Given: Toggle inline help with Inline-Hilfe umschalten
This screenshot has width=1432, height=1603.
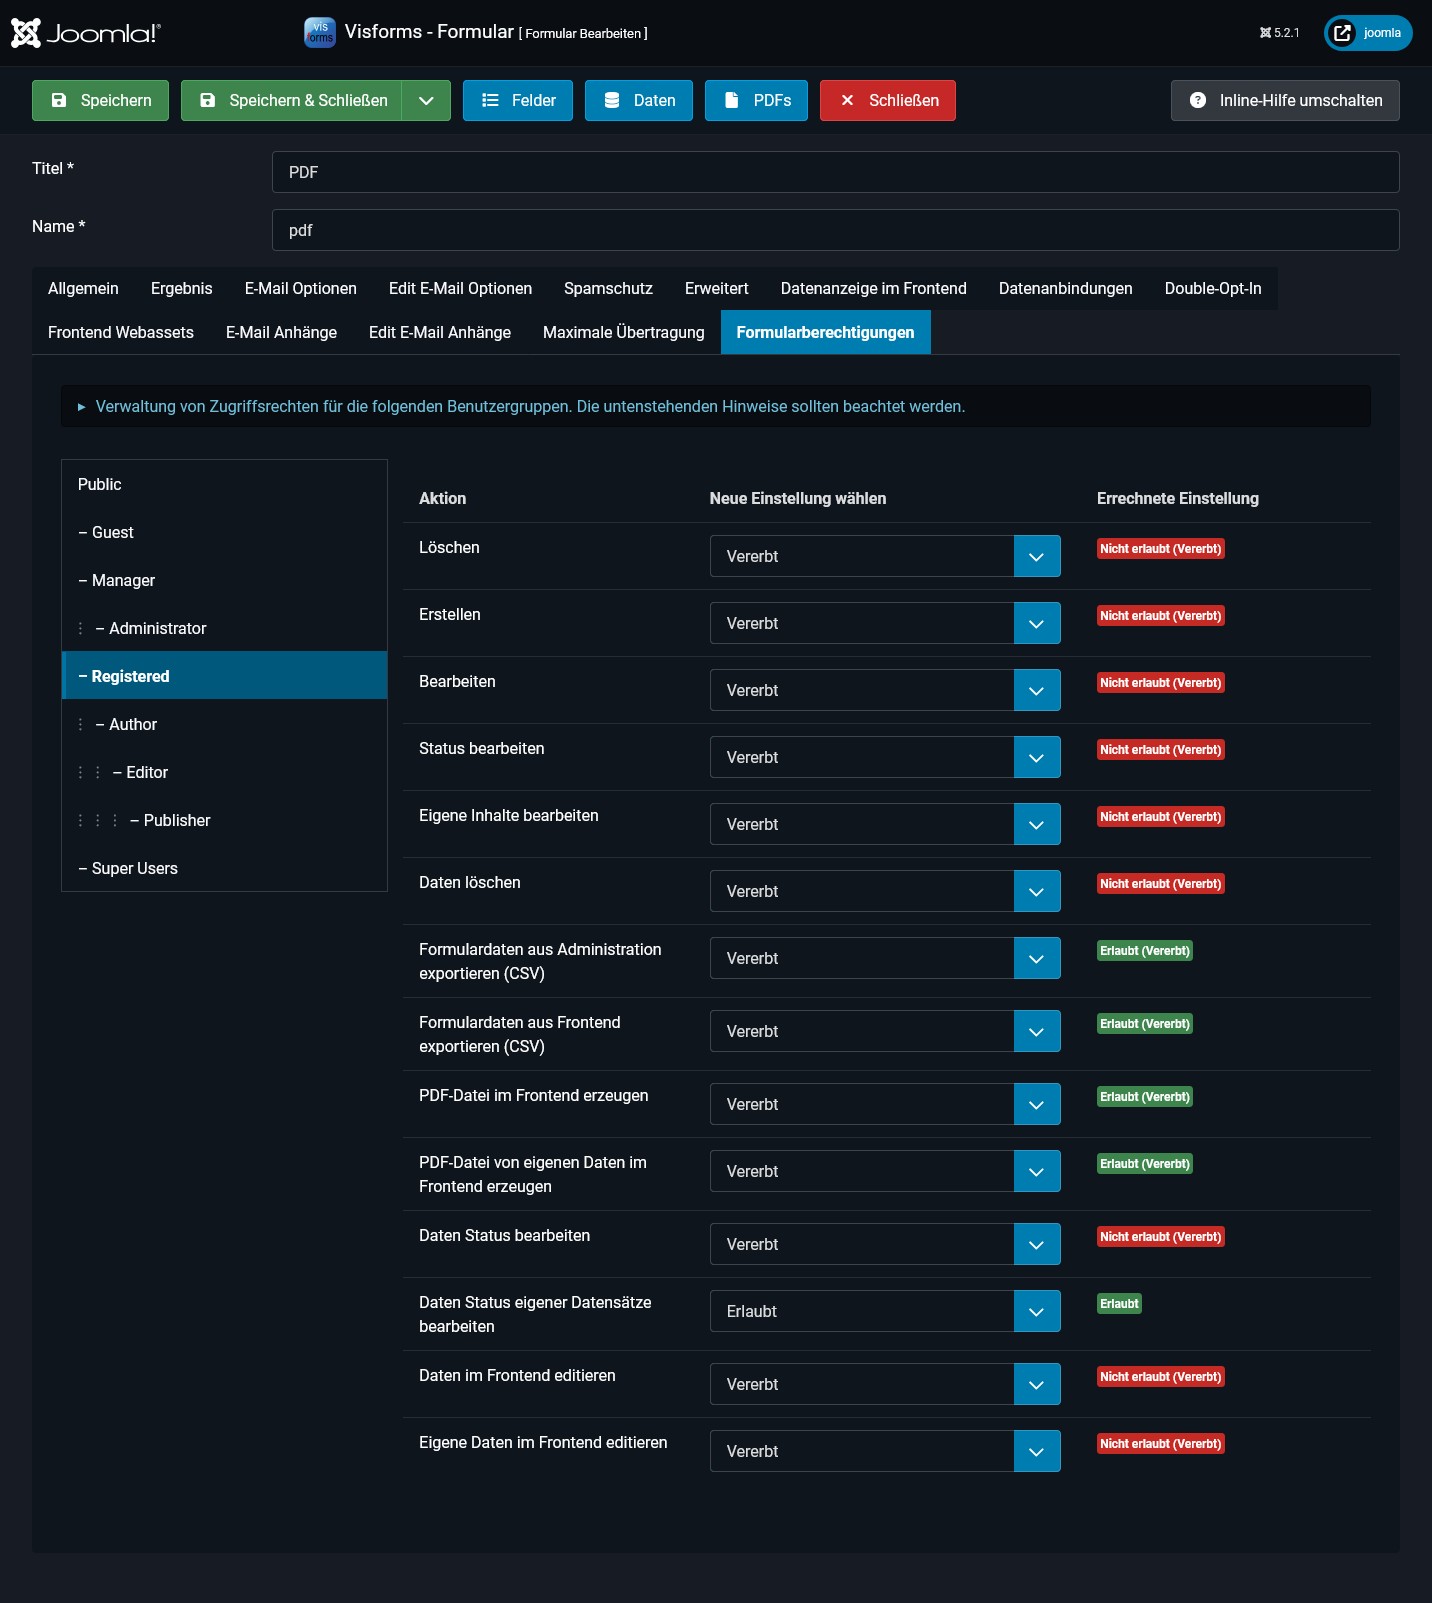Looking at the screenshot, I should click(x=1284, y=101).
